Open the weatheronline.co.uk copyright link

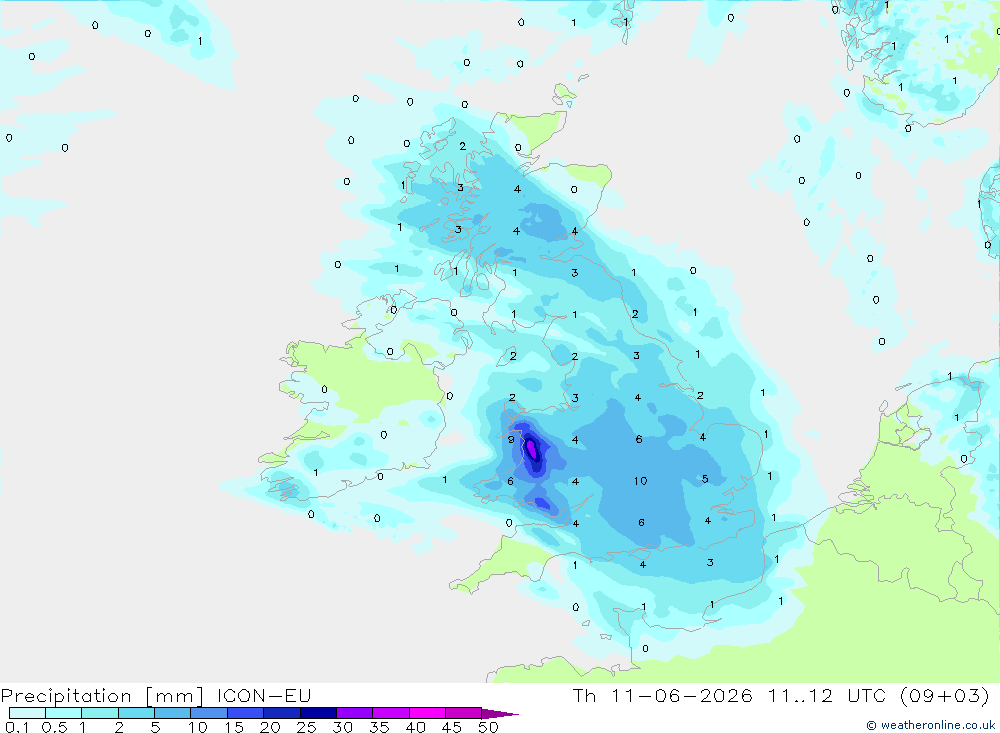(930, 725)
